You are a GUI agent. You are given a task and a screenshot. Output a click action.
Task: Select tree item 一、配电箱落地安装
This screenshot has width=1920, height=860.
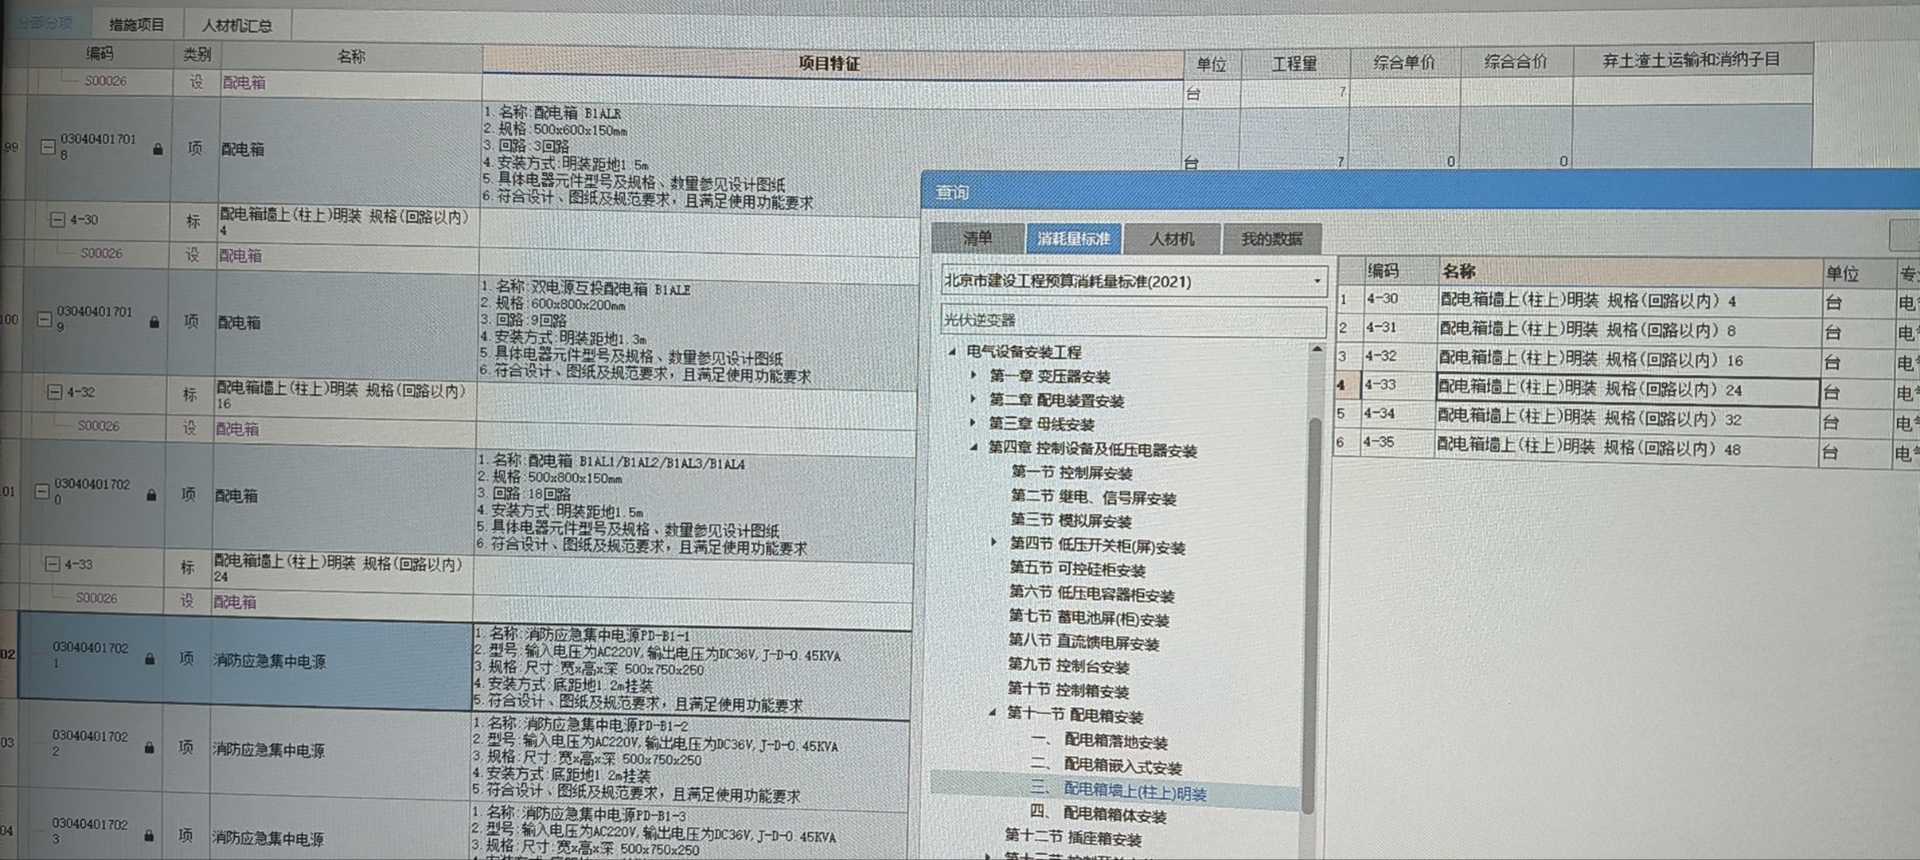(1099, 741)
